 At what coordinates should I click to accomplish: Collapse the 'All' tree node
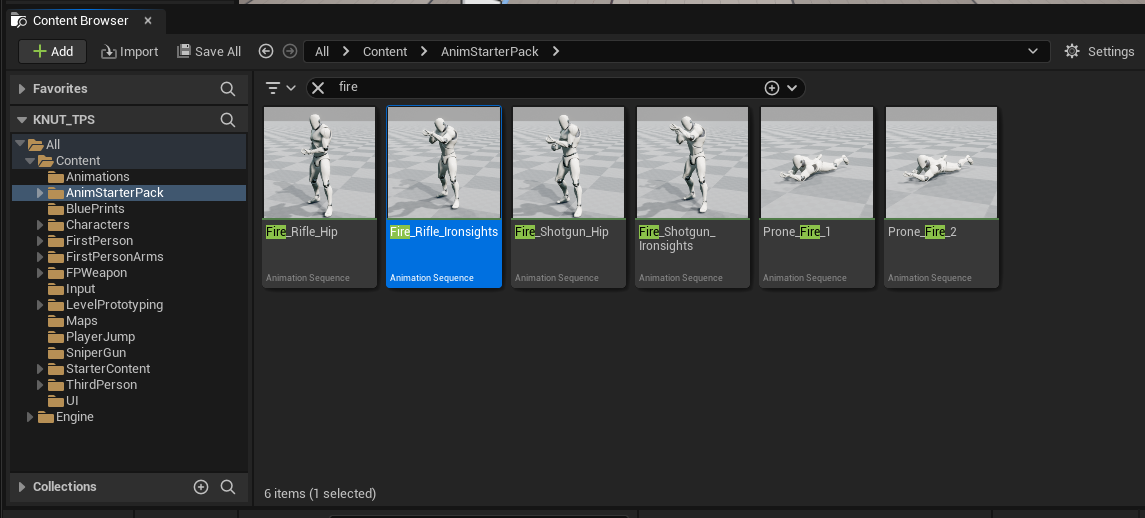click(20, 144)
